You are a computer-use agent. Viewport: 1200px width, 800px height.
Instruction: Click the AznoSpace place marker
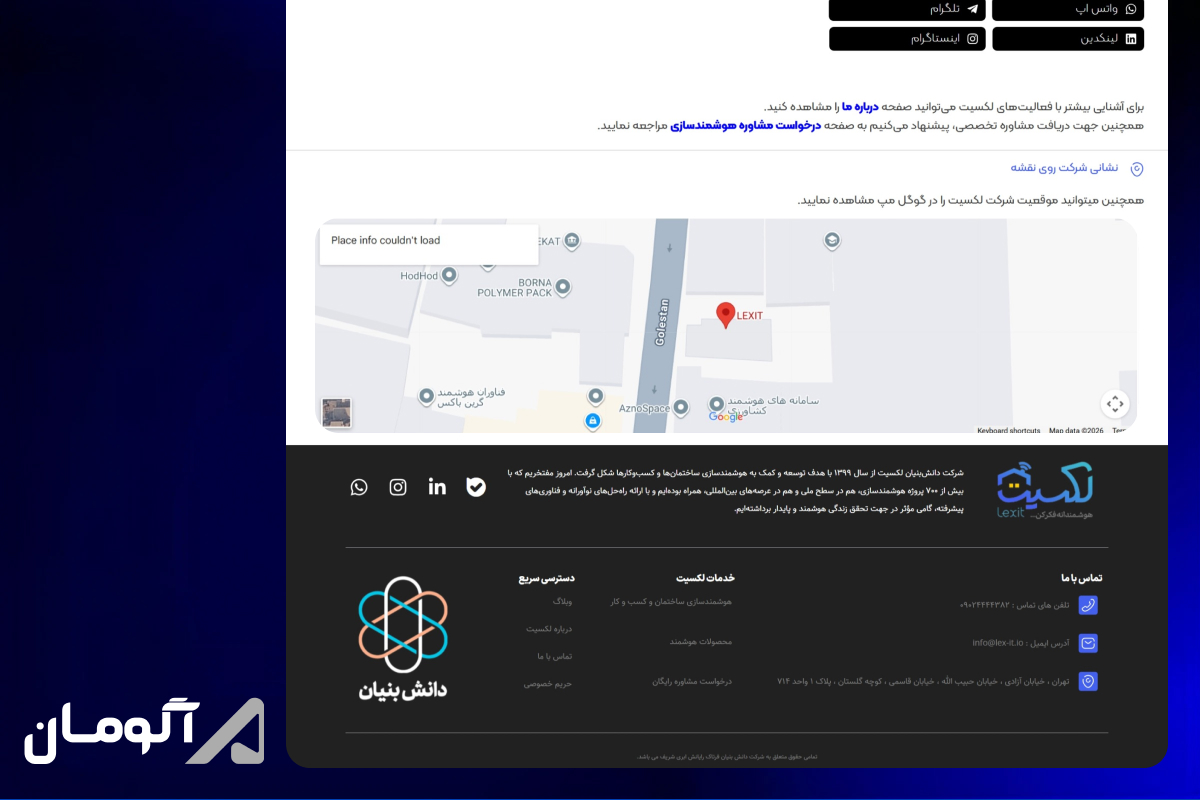tap(681, 407)
